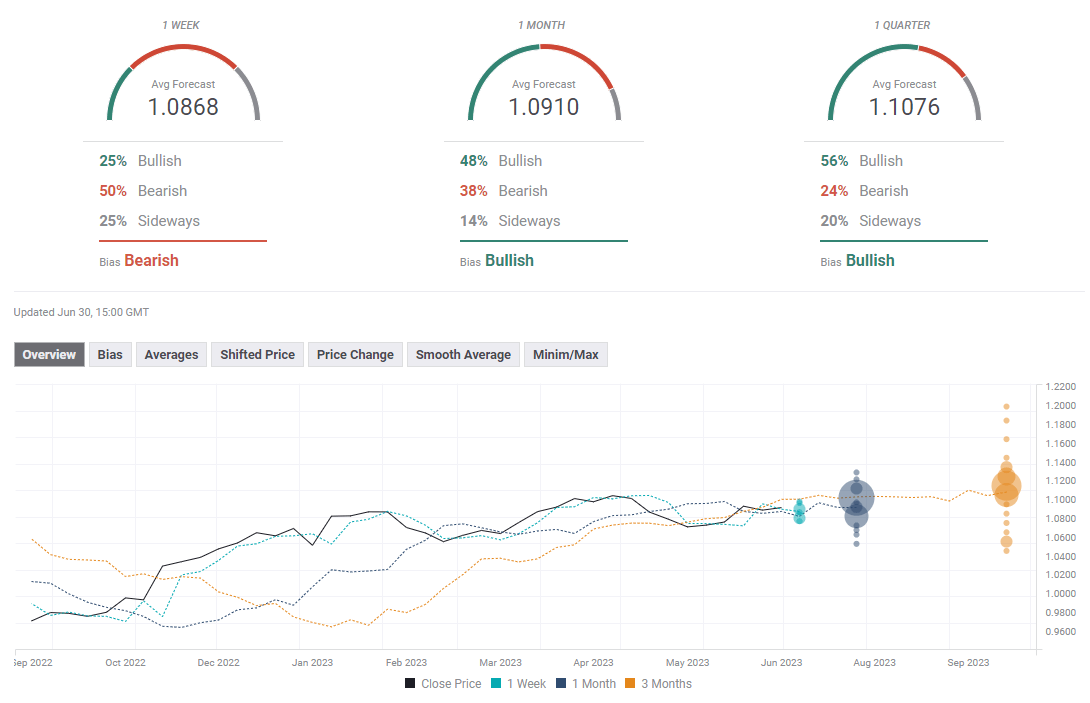The height and width of the screenshot is (703, 1090).
Task: Switch to the Bias tab
Action: point(110,355)
